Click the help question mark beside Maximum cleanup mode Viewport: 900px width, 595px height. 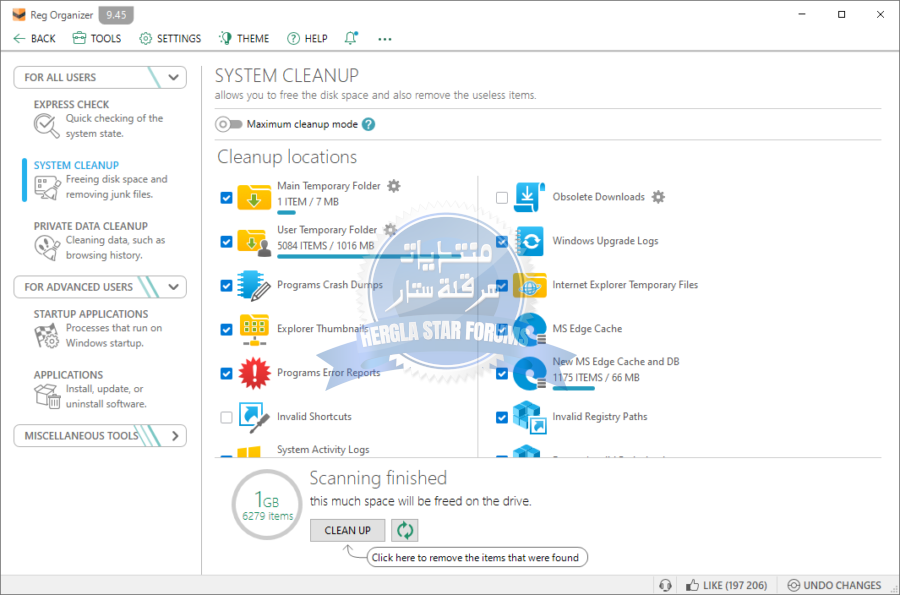[x=368, y=124]
